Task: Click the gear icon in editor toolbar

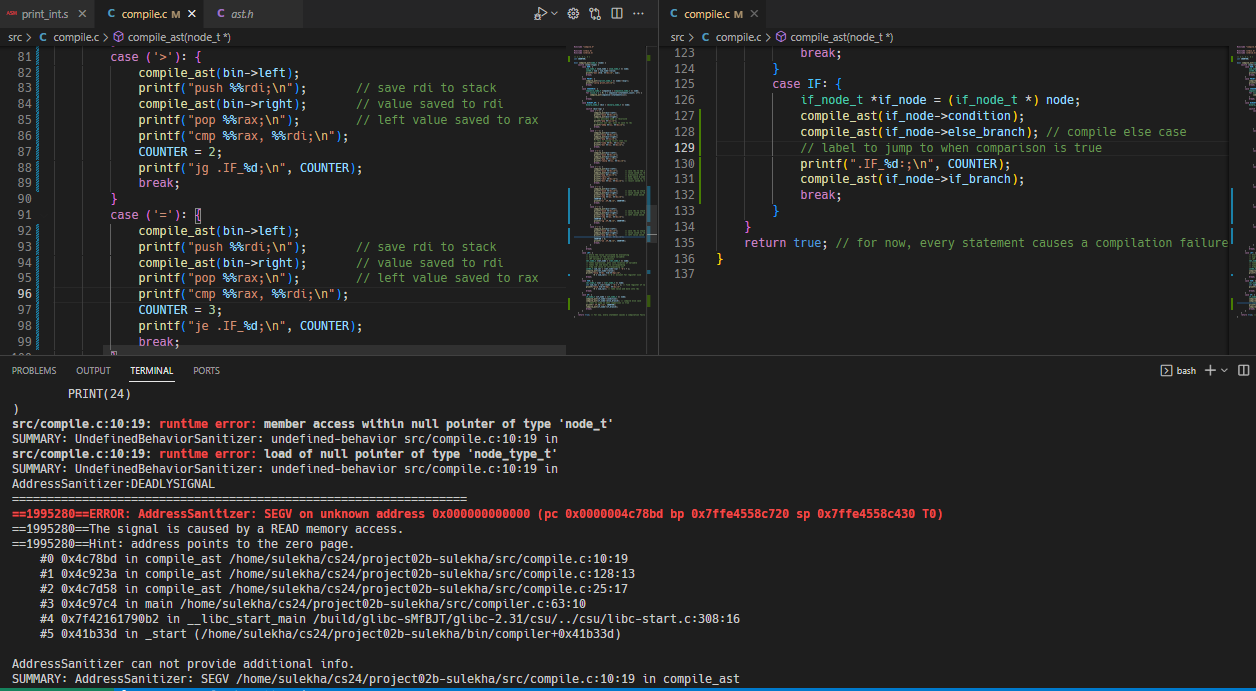Action: (574, 14)
